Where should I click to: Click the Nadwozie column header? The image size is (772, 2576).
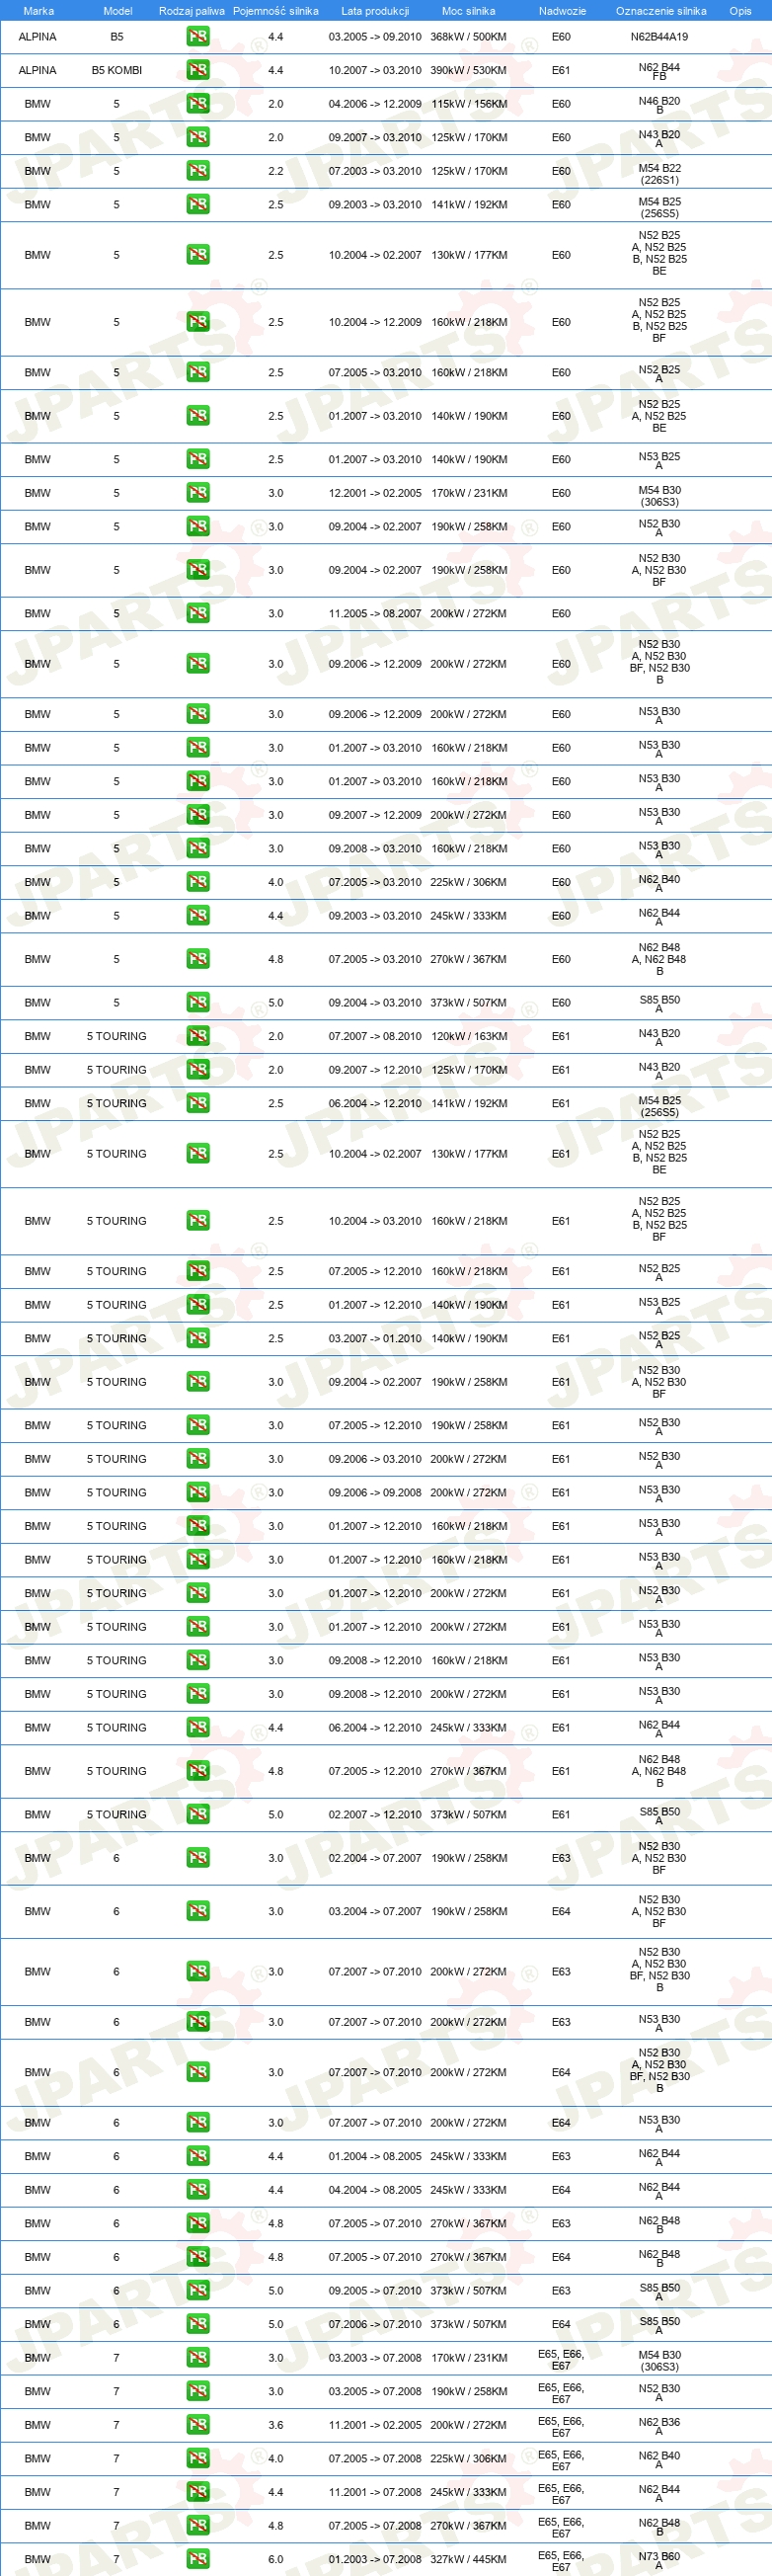(562, 11)
